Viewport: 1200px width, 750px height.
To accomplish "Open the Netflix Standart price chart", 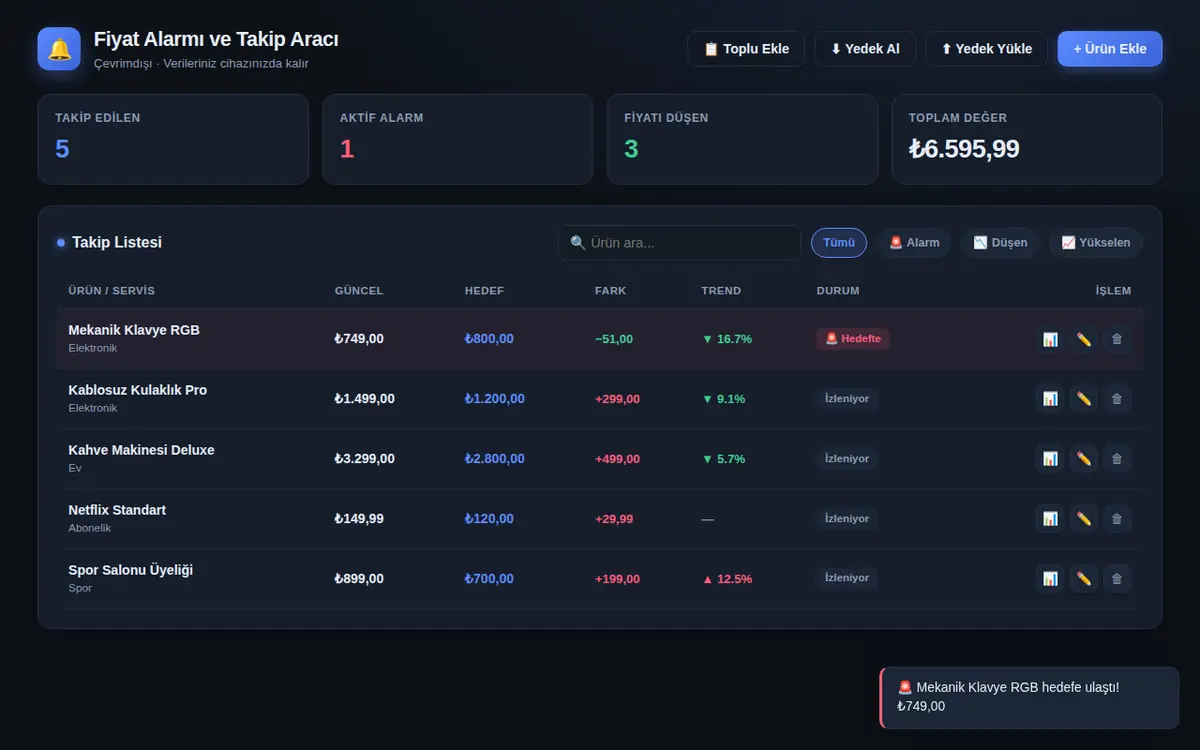I will pos(1050,519).
